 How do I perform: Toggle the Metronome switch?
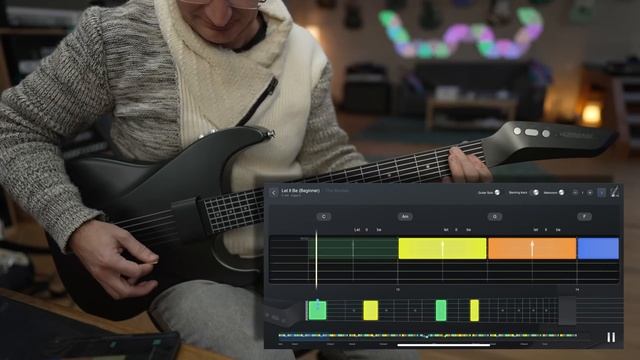point(561,193)
